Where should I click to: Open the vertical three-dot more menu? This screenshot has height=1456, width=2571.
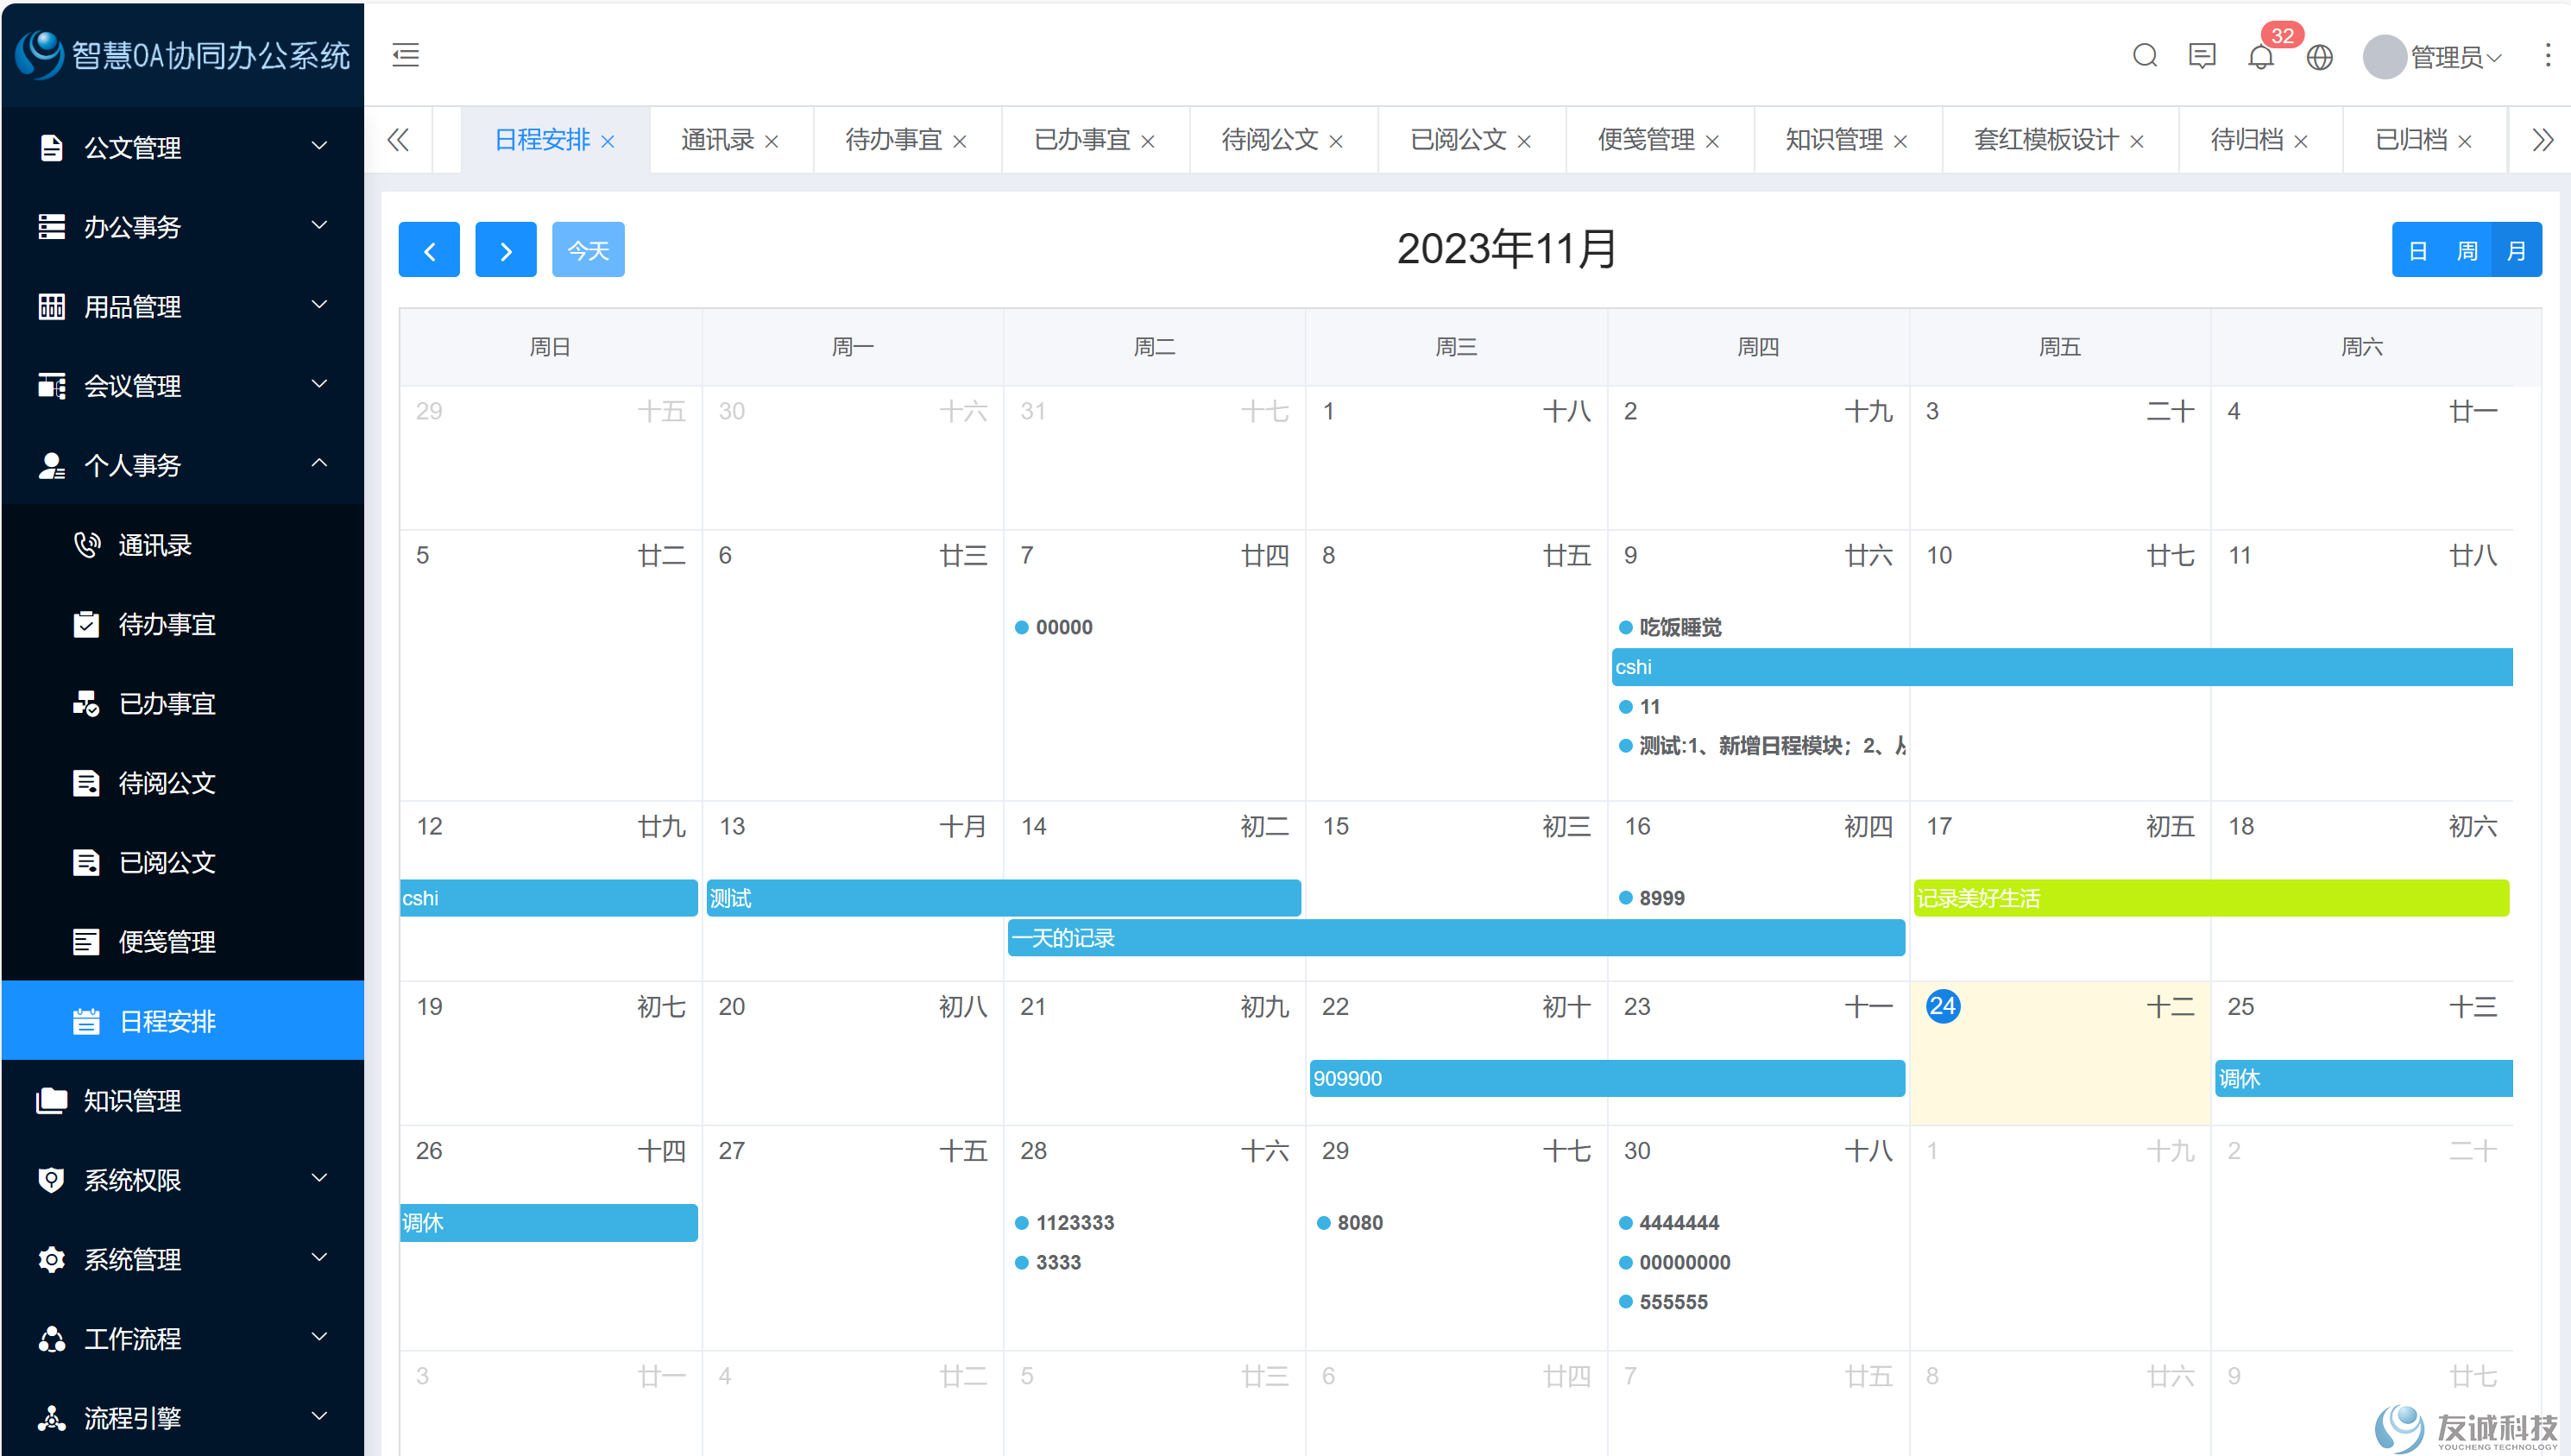pos(2547,55)
